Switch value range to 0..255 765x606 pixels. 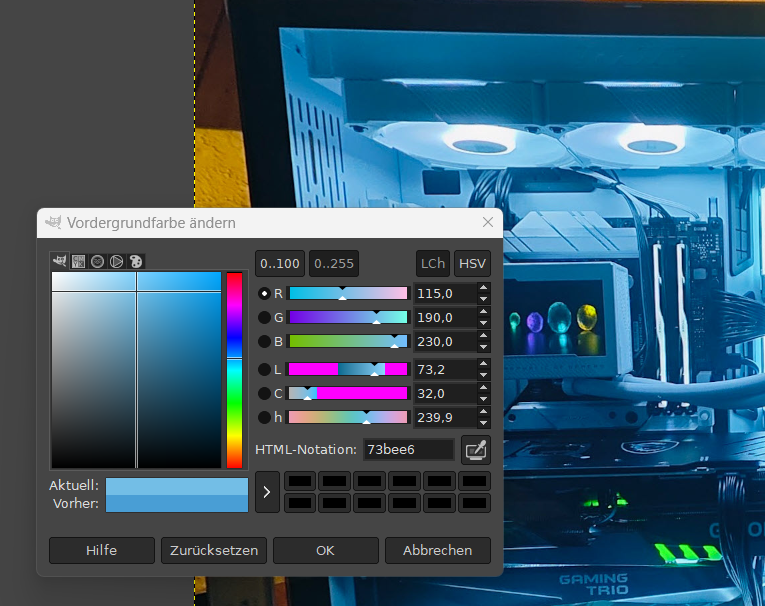click(334, 264)
